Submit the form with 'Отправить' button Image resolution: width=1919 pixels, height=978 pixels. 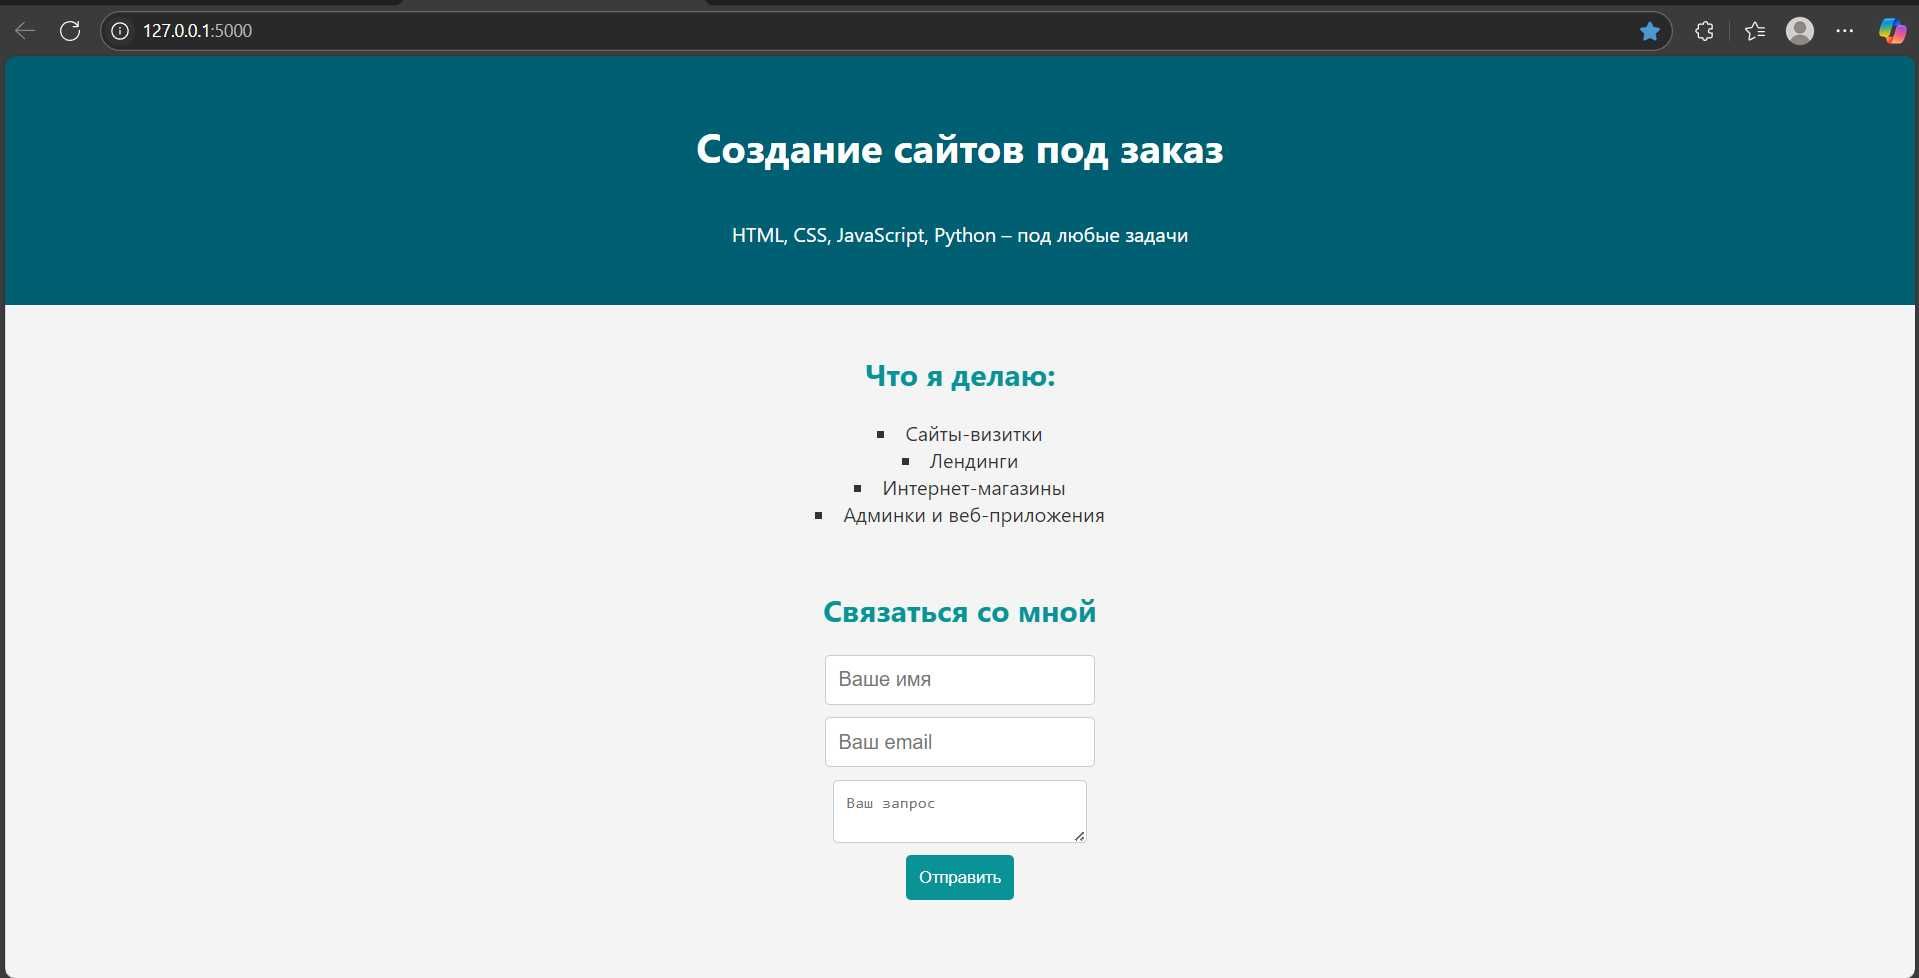(x=959, y=877)
